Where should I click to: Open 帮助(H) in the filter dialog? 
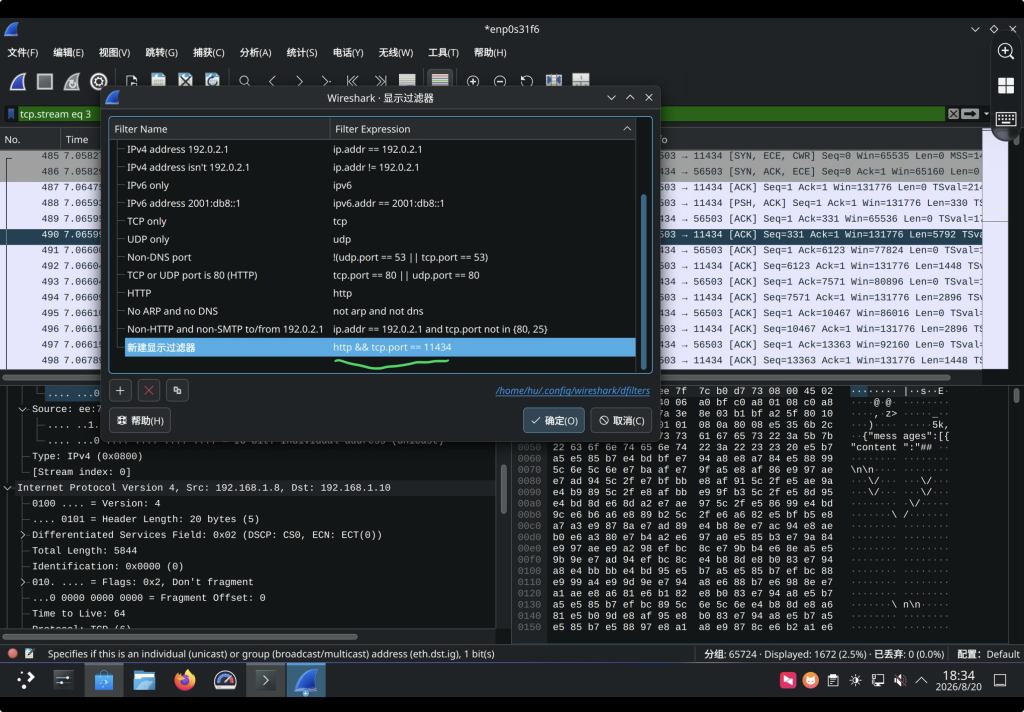click(140, 421)
